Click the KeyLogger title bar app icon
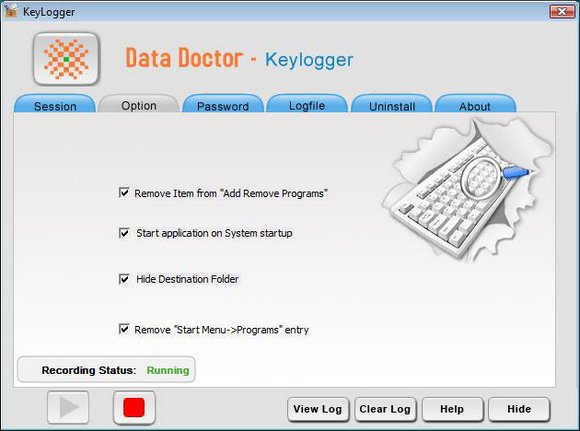 [x=11, y=11]
